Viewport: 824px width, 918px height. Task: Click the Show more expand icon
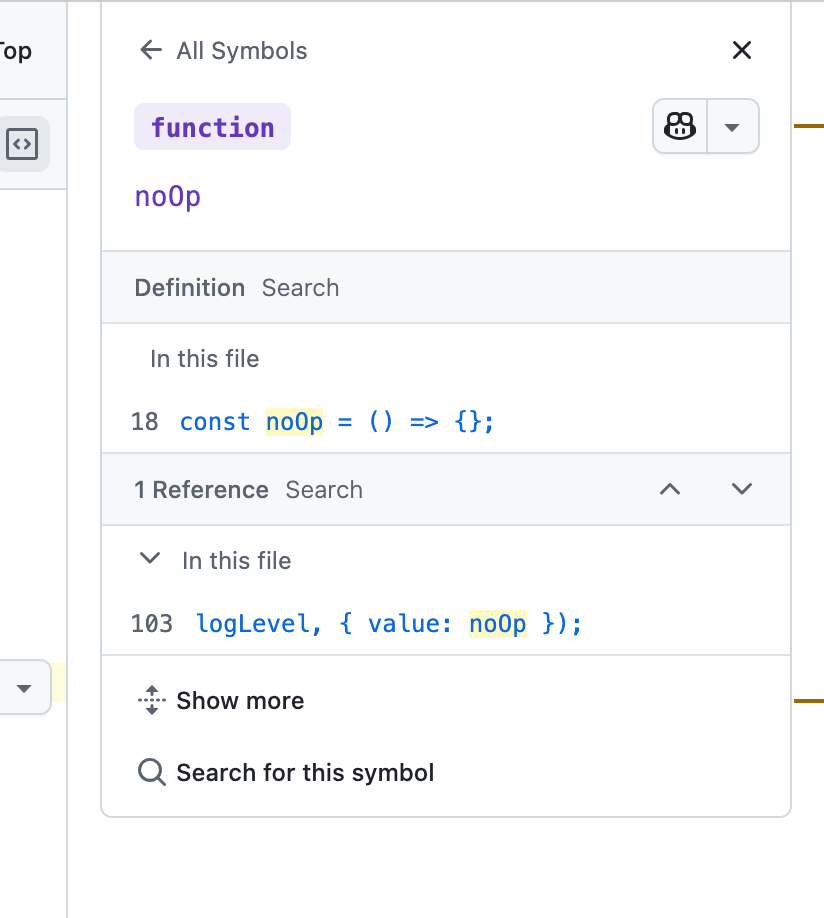[x=152, y=700]
